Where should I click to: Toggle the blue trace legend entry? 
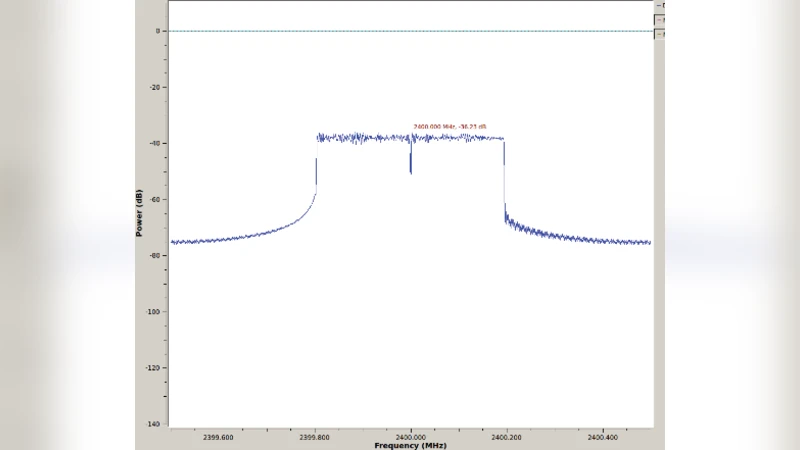click(660, 5)
